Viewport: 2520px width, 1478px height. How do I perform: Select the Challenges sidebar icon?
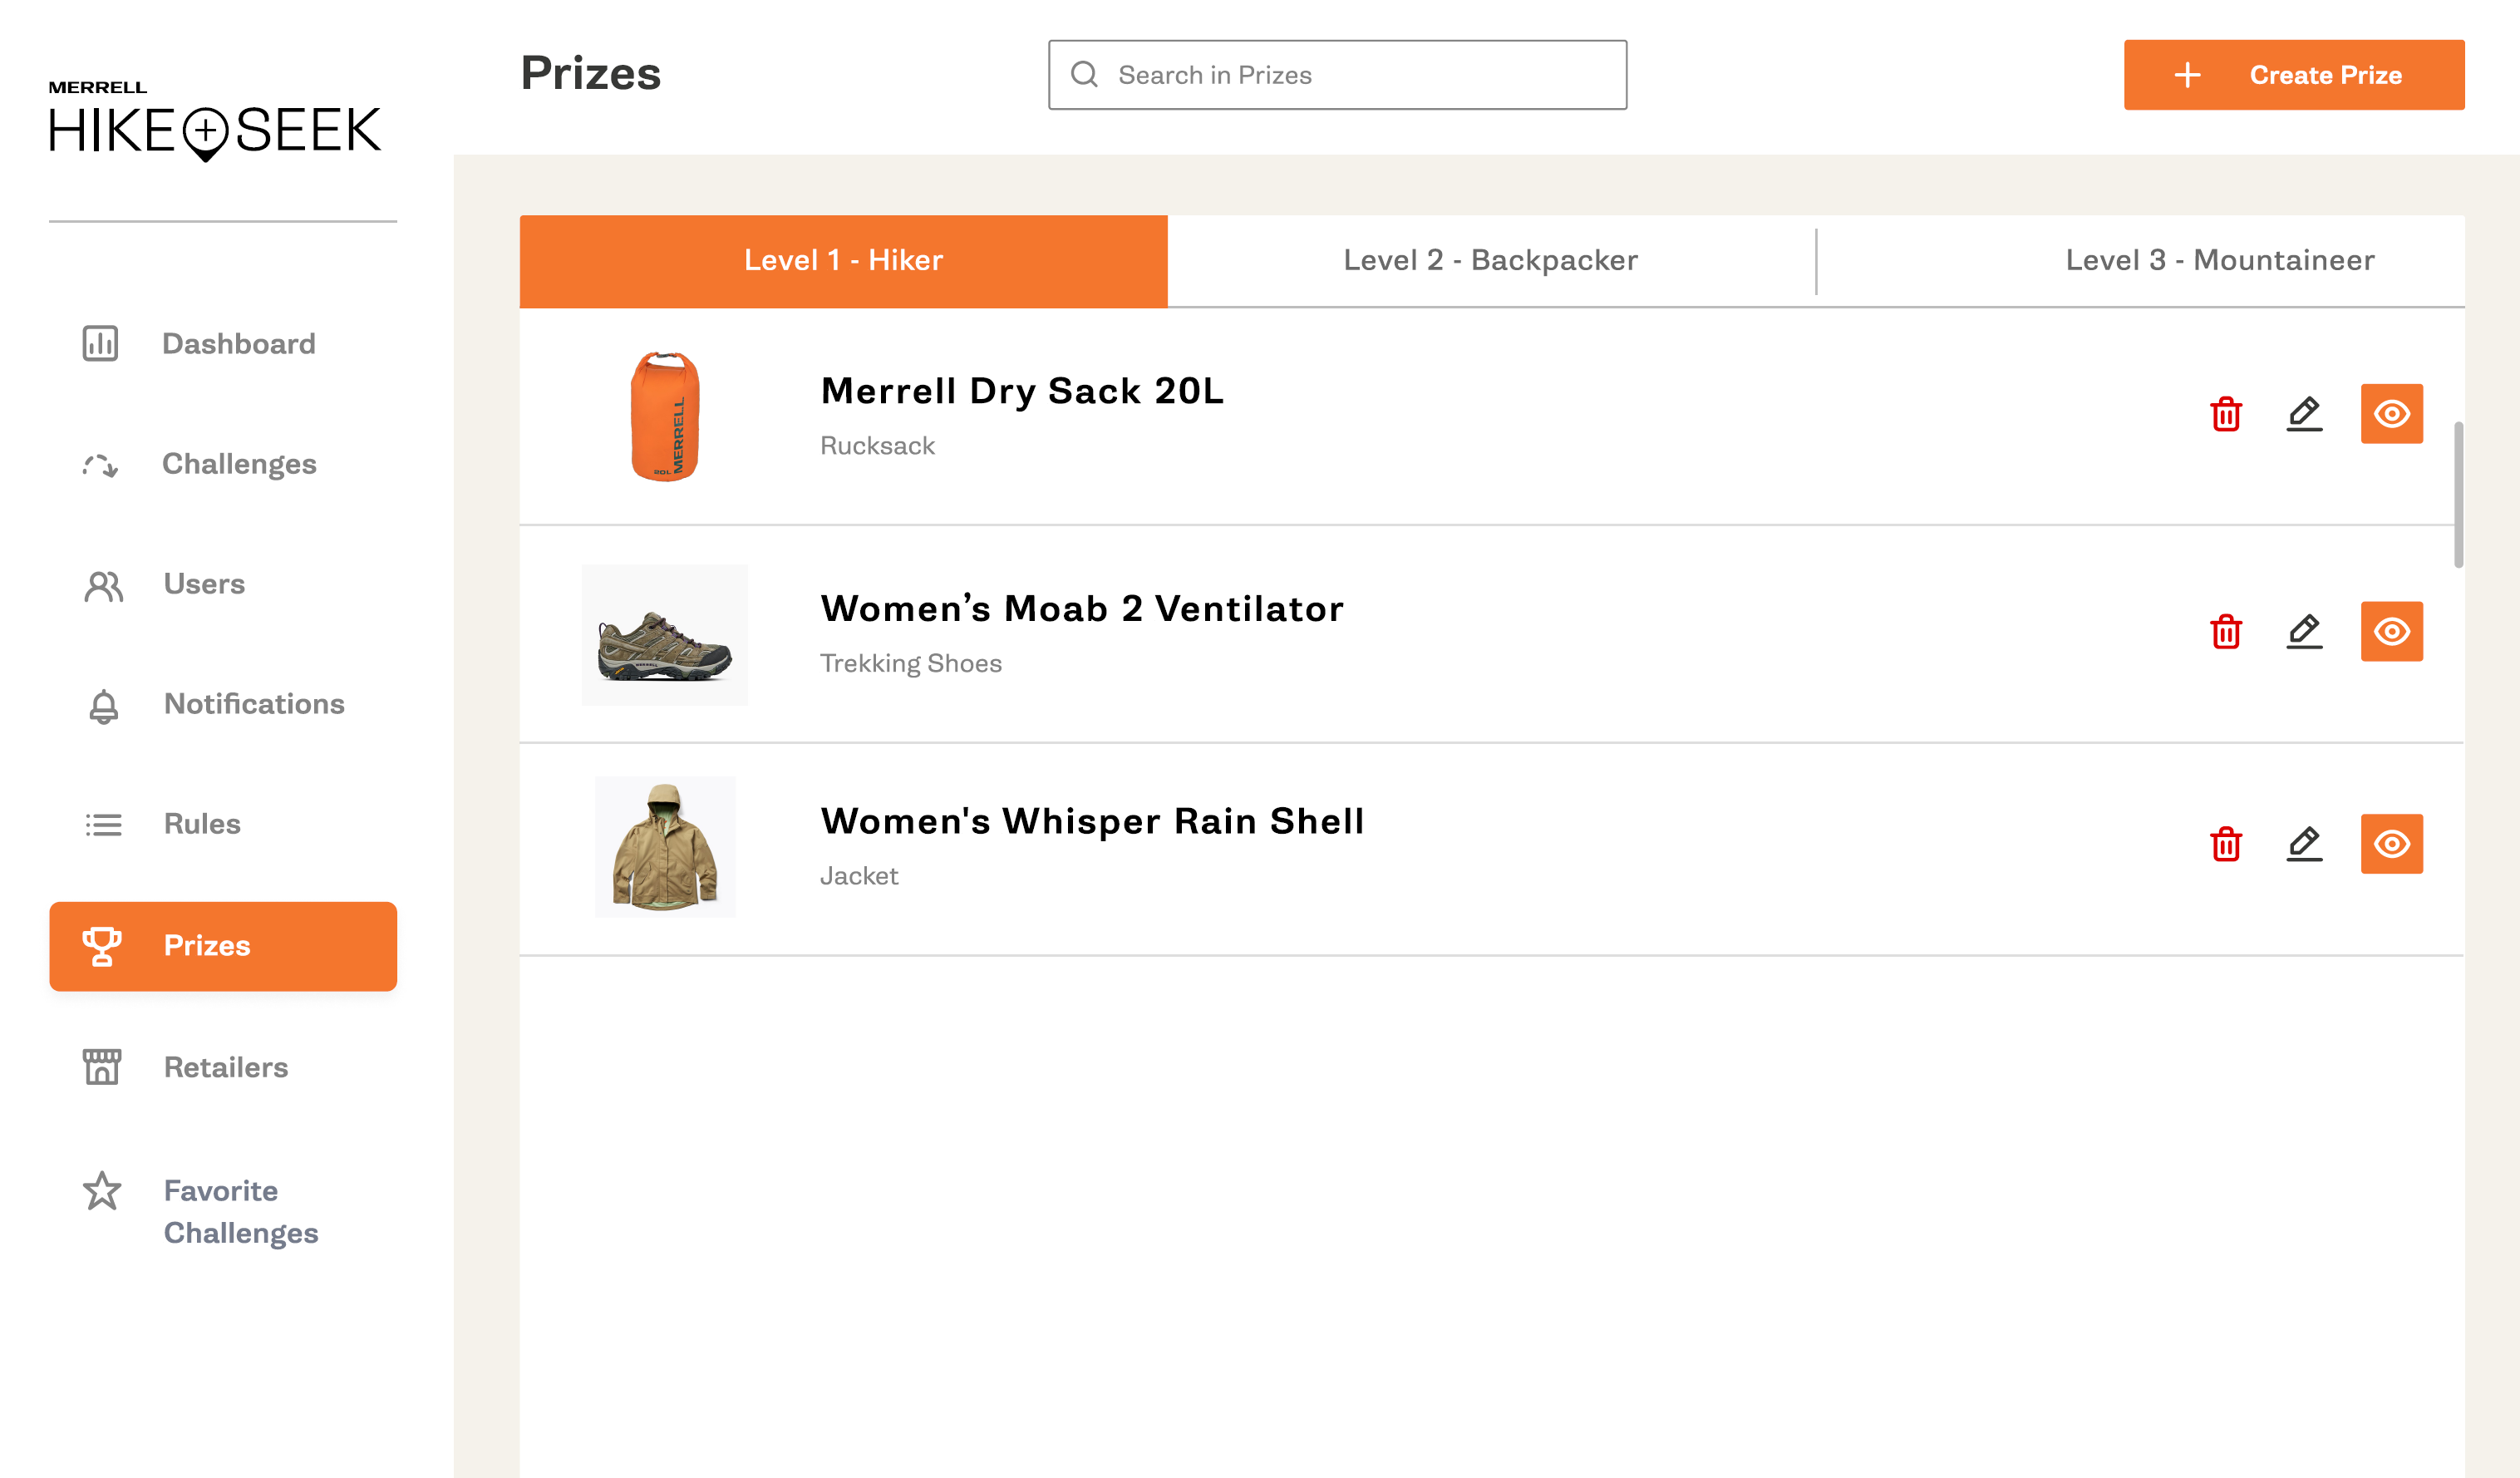(101, 464)
